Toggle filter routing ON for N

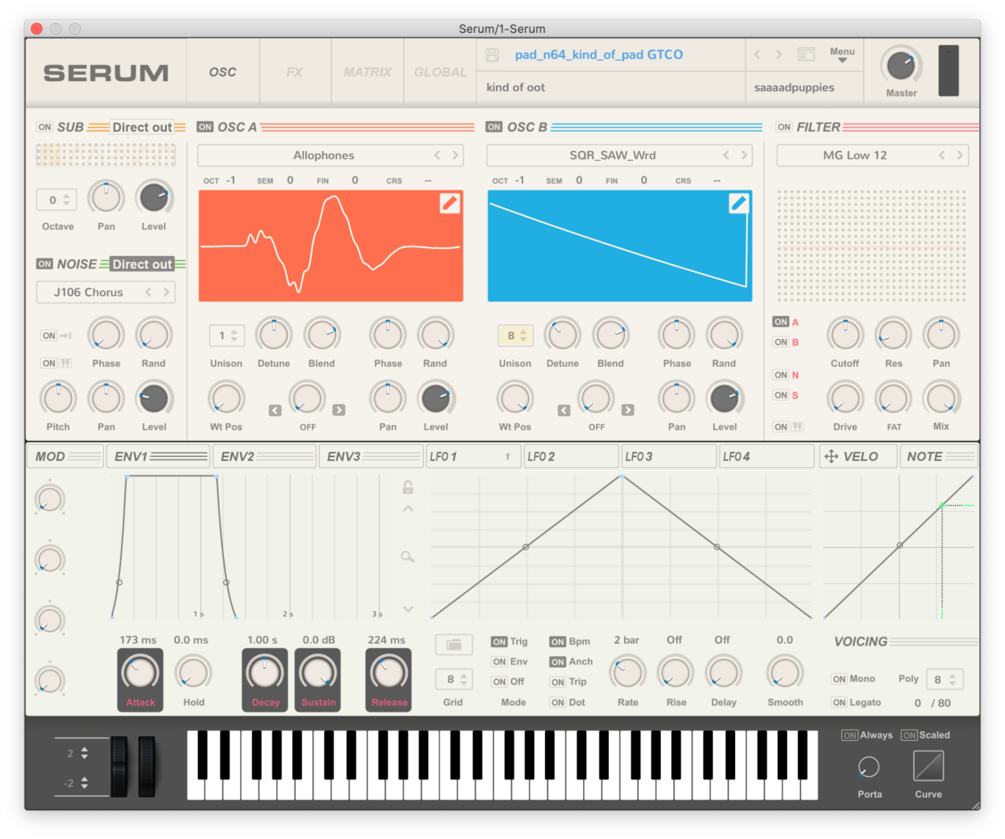coord(780,375)
